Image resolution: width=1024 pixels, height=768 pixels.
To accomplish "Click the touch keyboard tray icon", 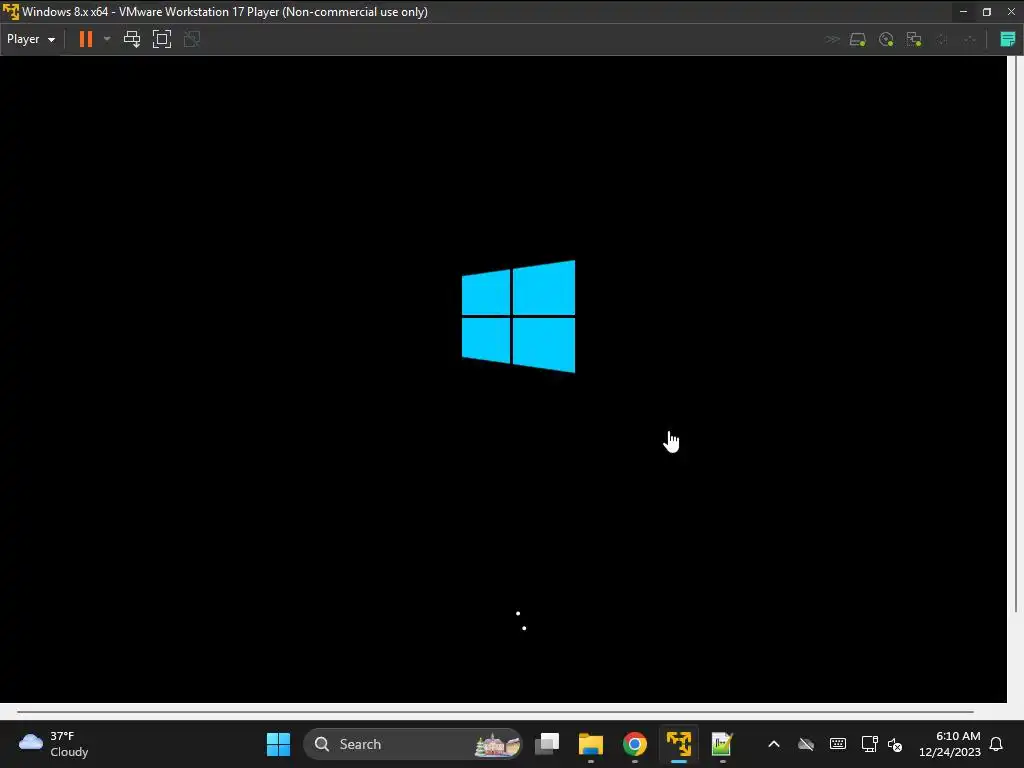I will point(837,744).
